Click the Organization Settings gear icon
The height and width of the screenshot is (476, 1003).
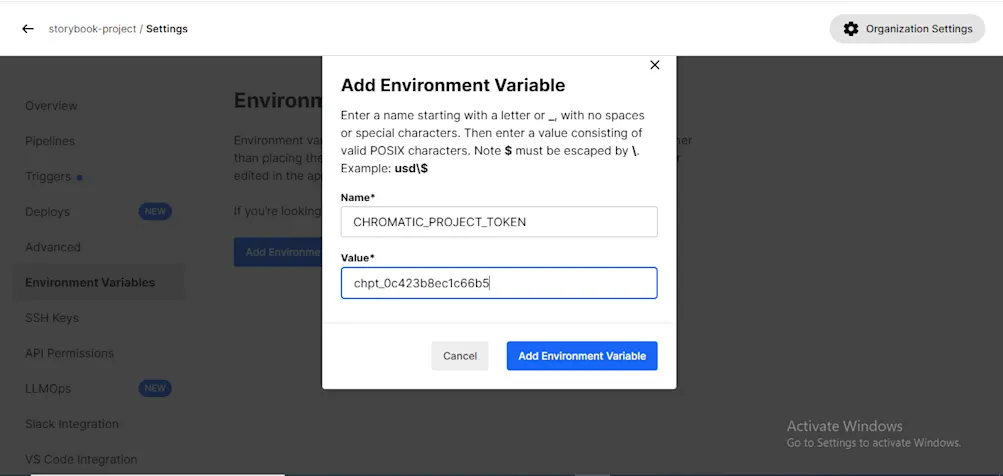click(851, 29)
